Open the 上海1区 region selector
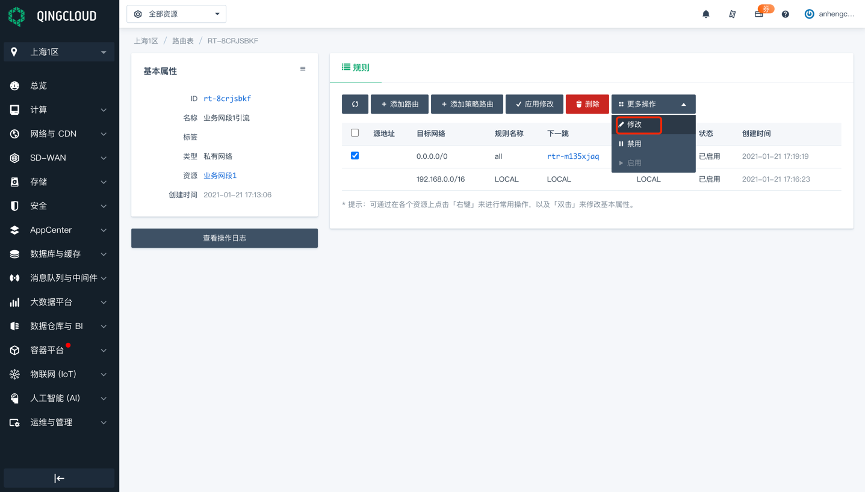 (x=59, y=52)
